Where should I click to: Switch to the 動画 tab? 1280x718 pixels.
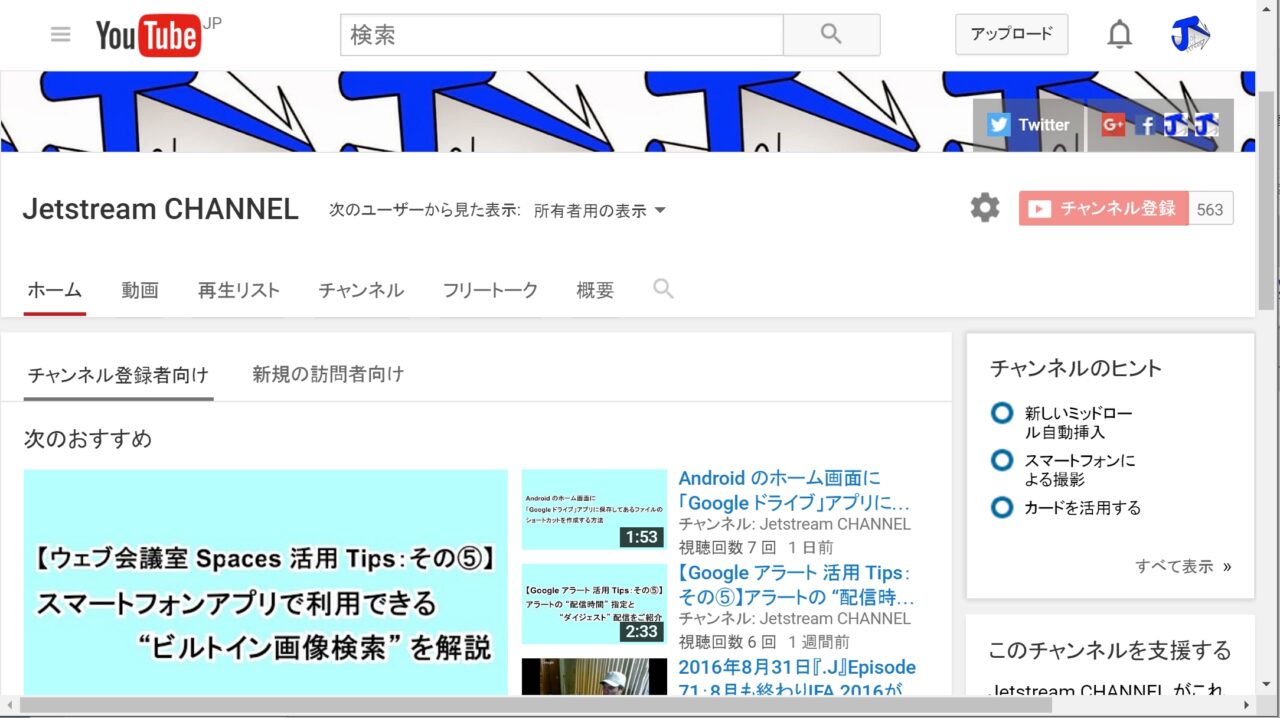140,291
